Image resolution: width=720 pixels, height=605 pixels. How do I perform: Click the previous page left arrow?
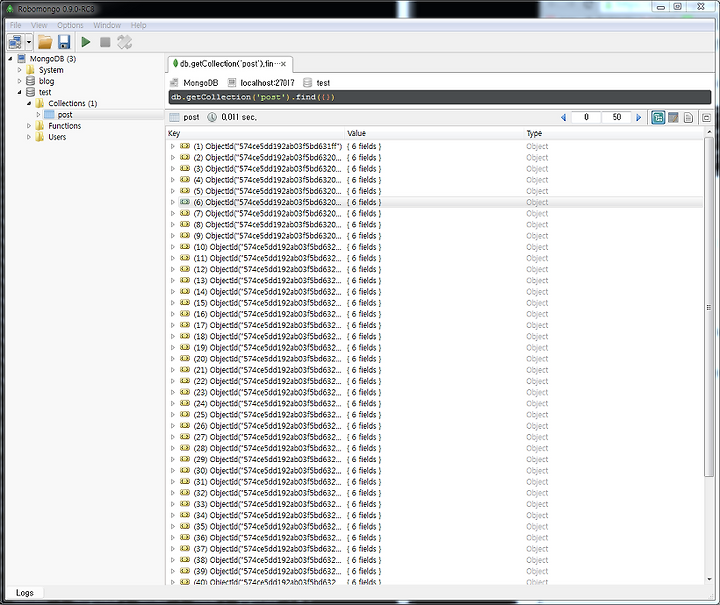point(563,118)
